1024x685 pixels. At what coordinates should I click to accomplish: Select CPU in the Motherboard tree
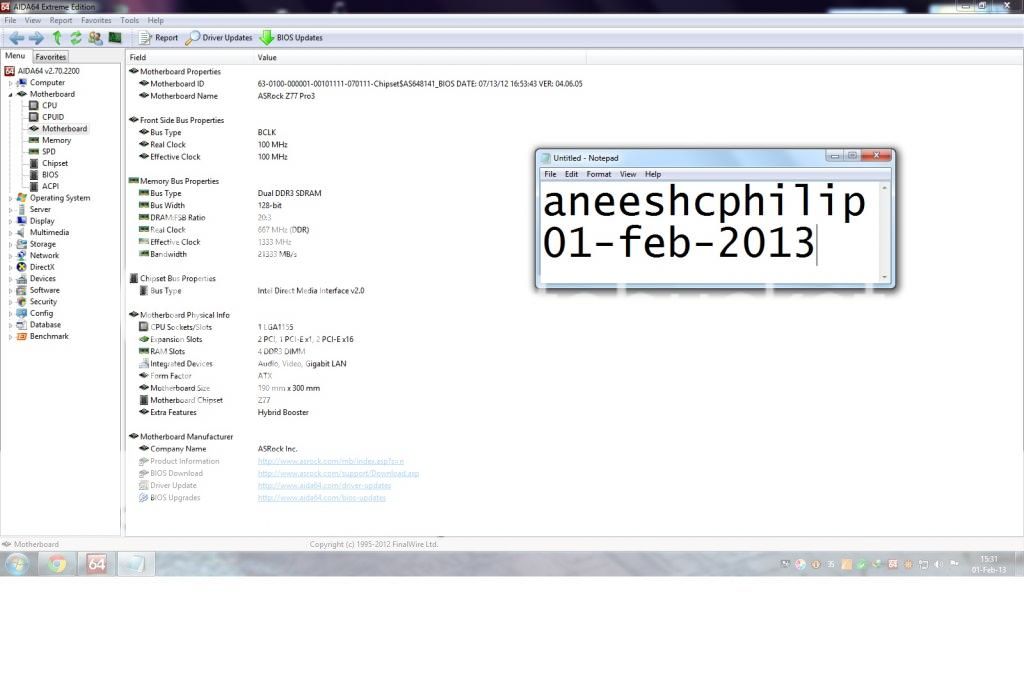click(x=50, y=105)
